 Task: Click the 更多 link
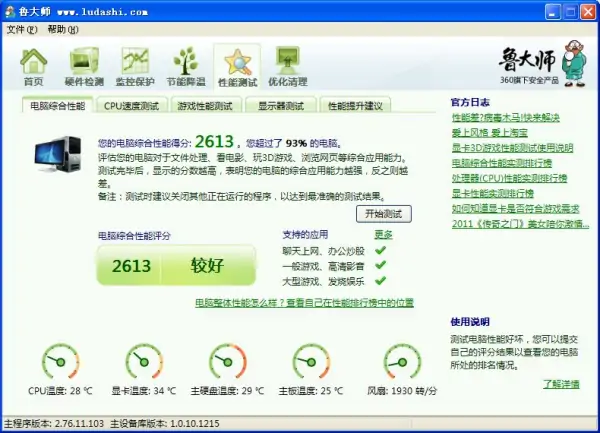pyautogui.click(x=383, y=234)
